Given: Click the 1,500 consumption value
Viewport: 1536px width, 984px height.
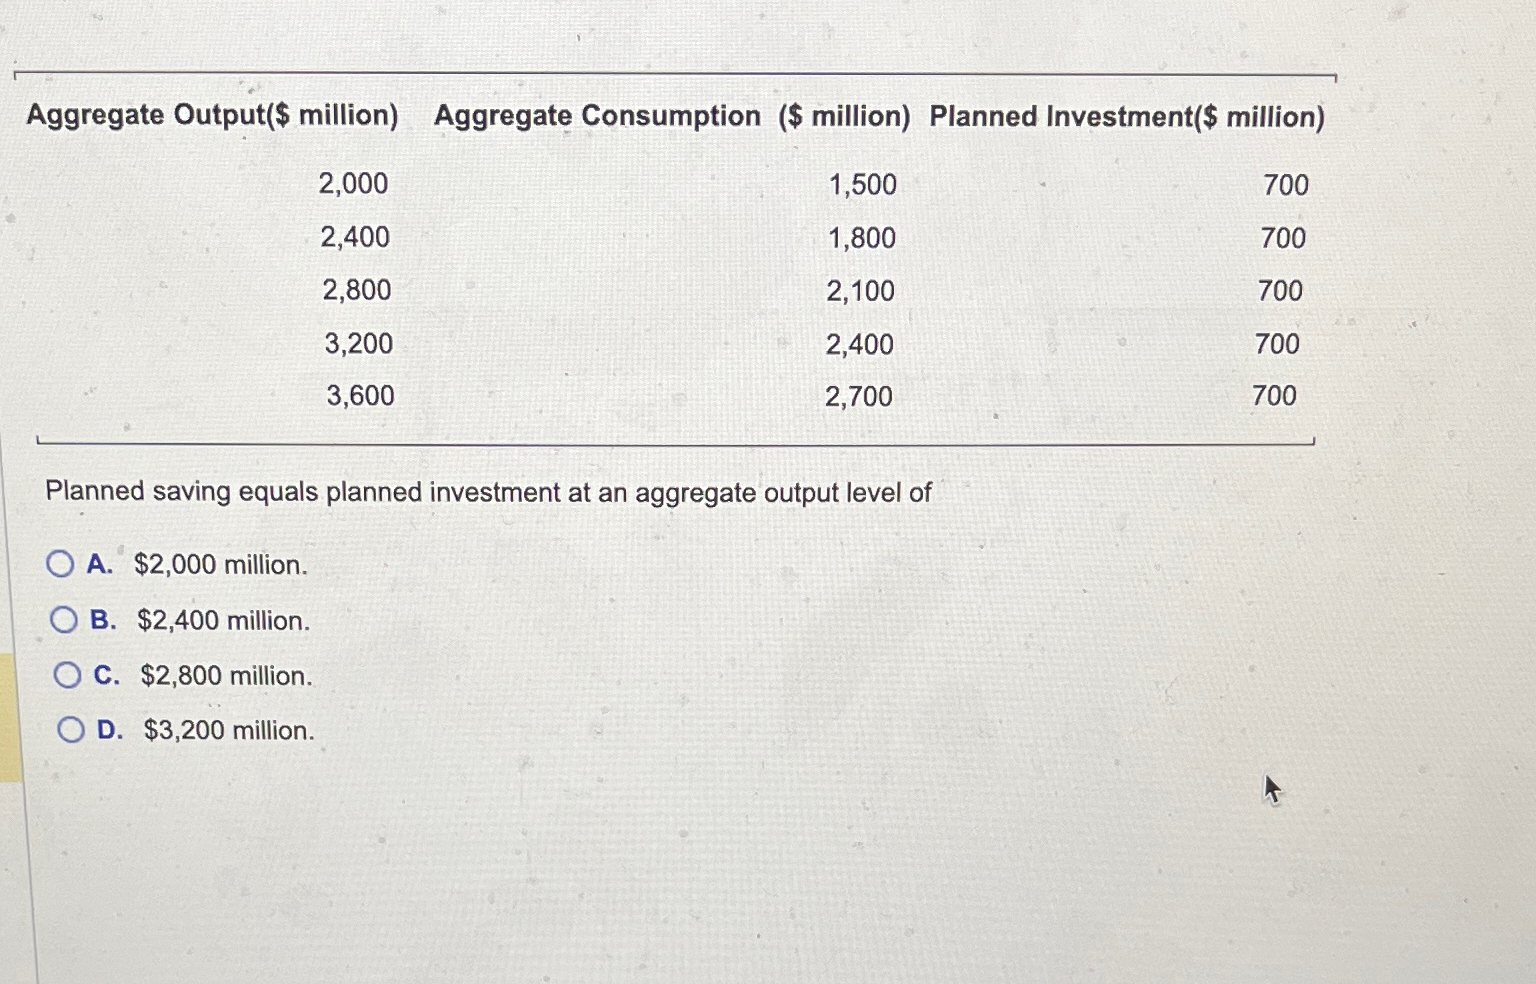Looking at the screenshot, I should pos(861,184).
